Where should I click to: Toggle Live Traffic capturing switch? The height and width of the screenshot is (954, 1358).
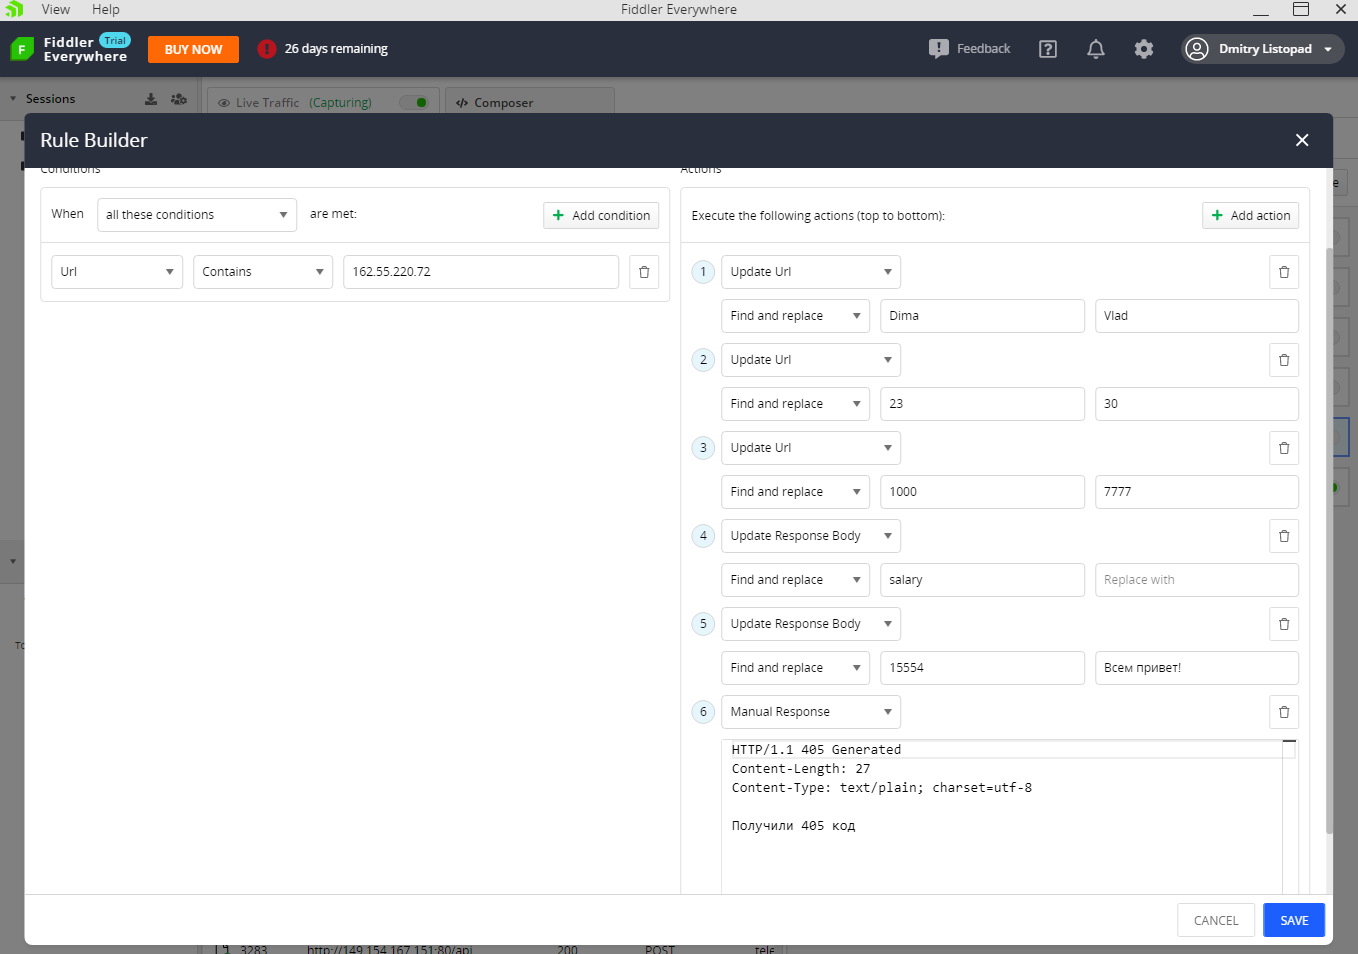[416, 101]
